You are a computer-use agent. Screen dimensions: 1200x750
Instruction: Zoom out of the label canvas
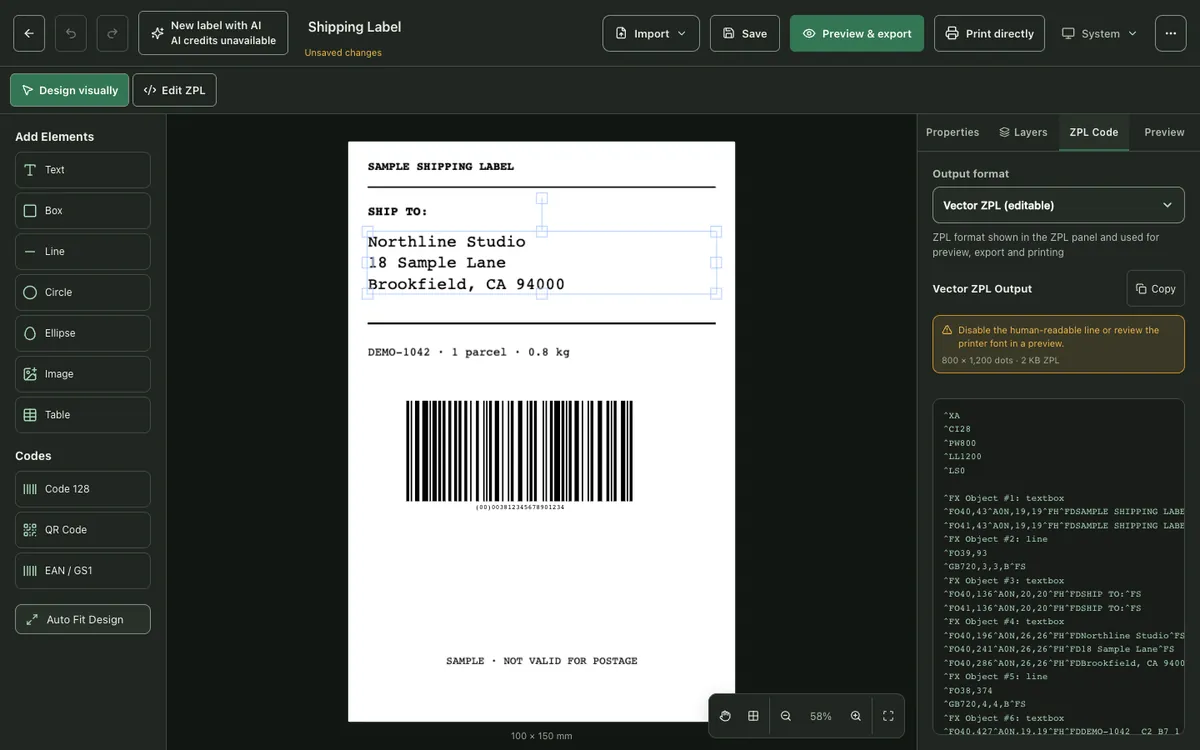click(x=786, y=716)
